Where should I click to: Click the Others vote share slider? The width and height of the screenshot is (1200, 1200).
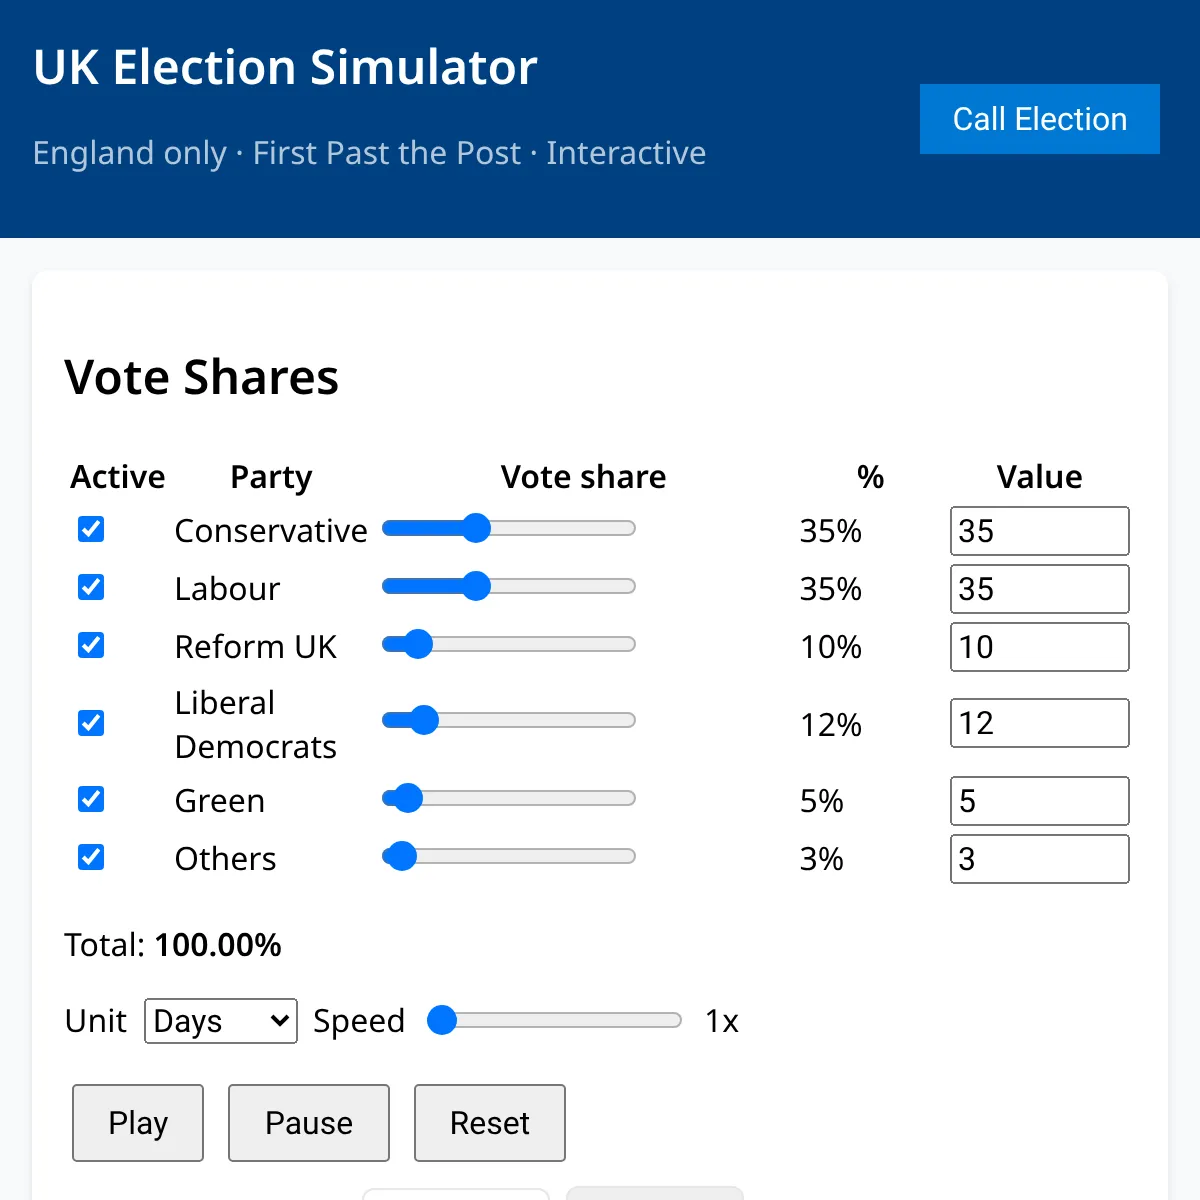click(509, 856)
